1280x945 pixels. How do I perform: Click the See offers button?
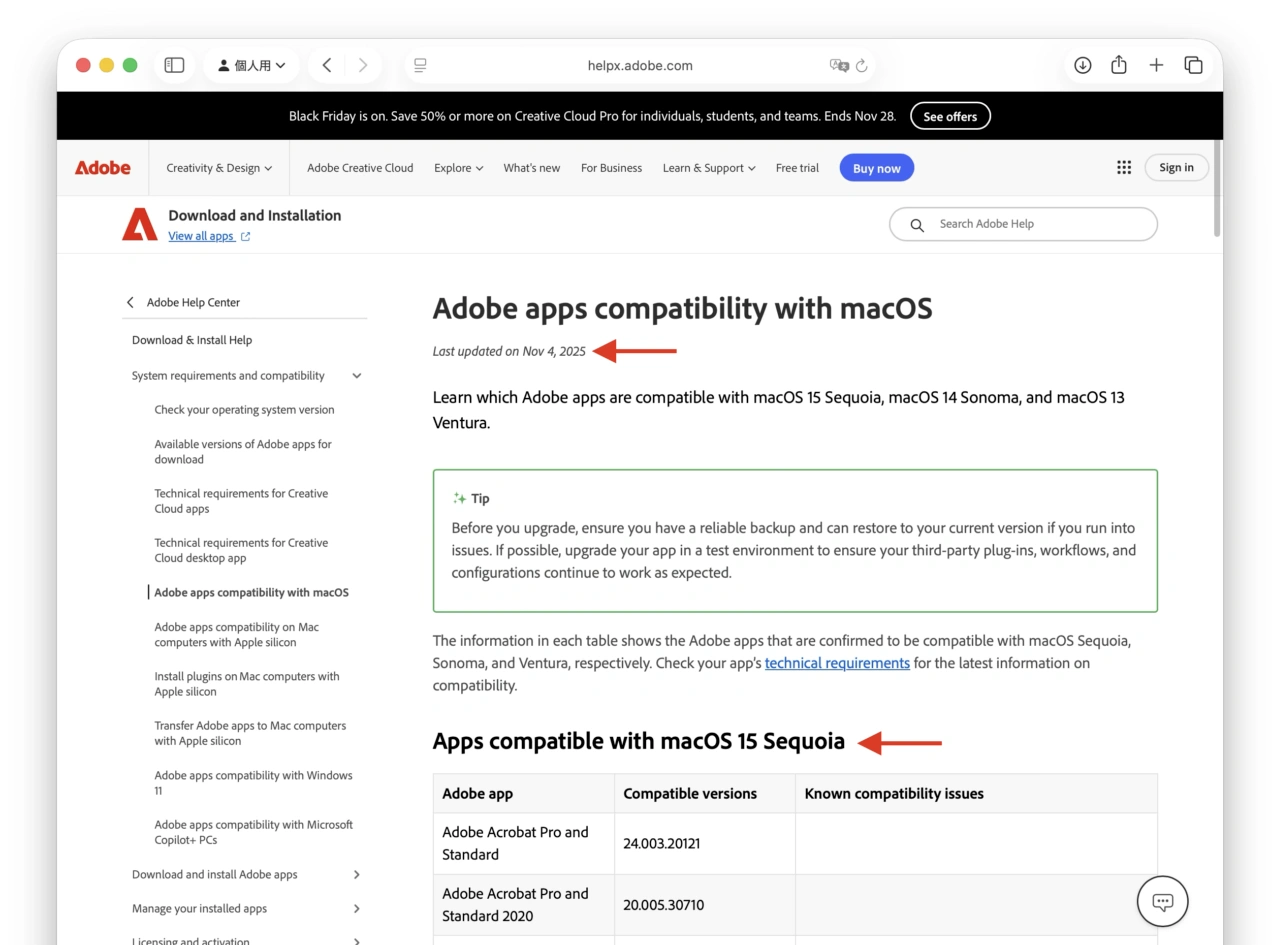click(x=949, y=115)
